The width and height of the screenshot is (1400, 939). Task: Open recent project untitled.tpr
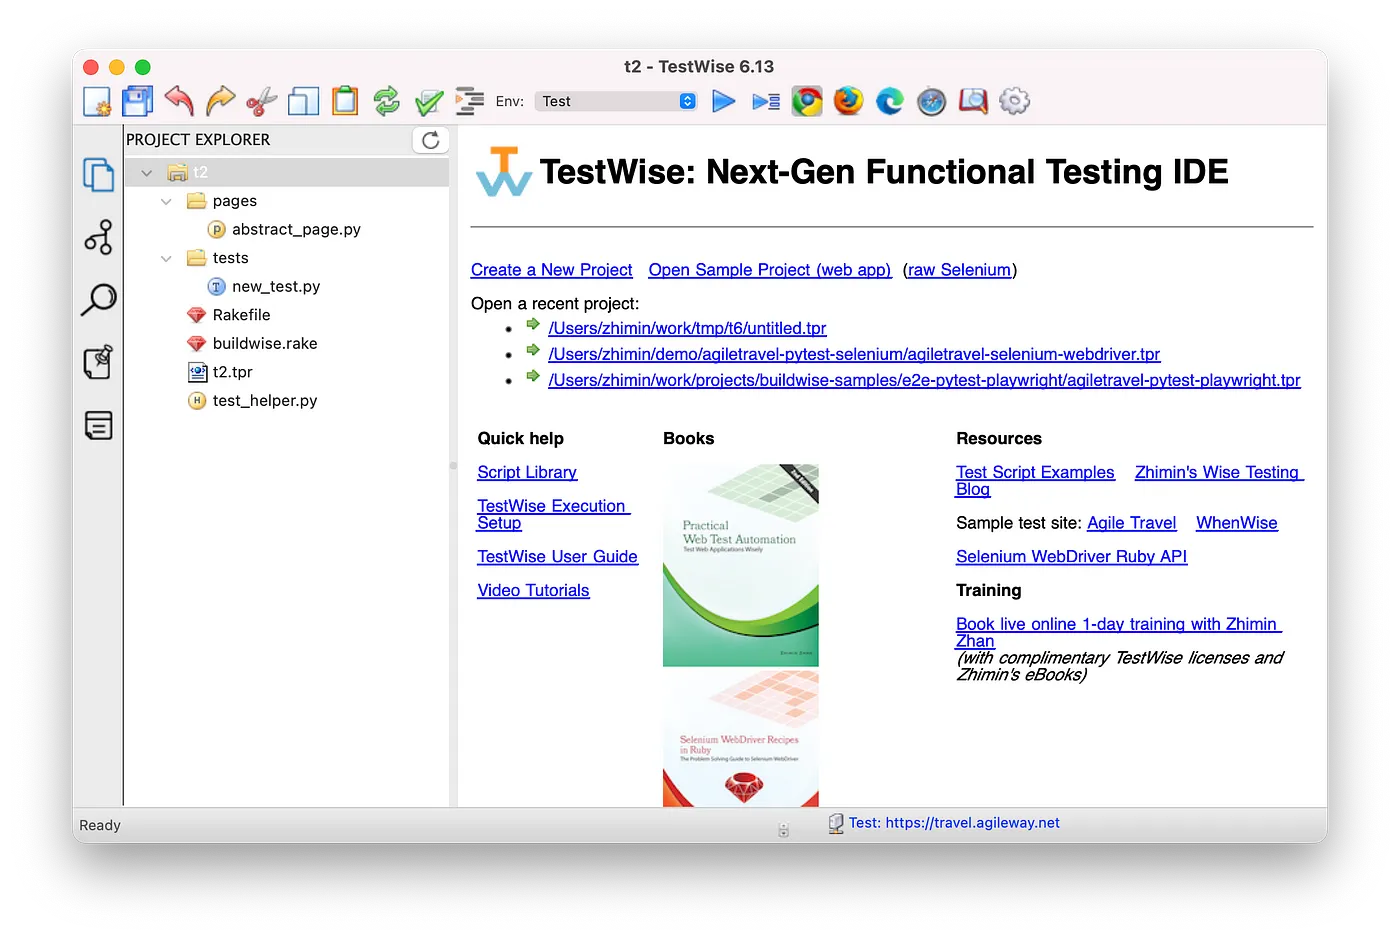click(687, 328)
